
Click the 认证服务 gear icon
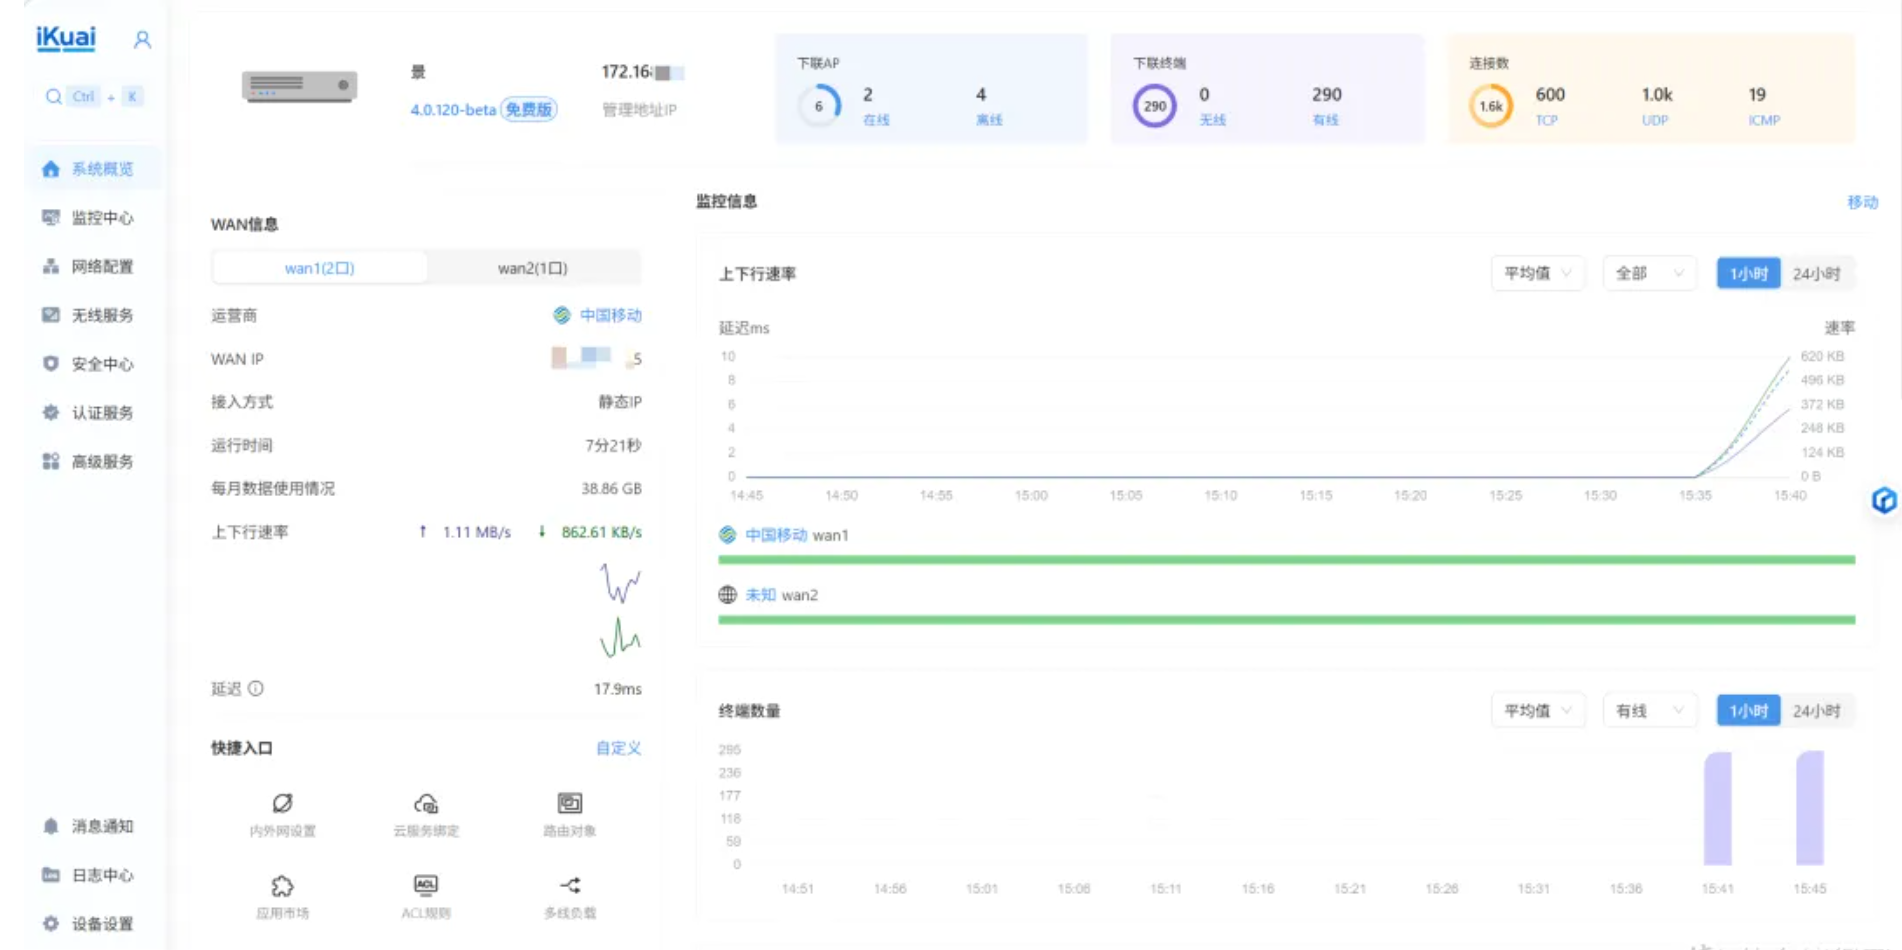click(x=50, y=412)
